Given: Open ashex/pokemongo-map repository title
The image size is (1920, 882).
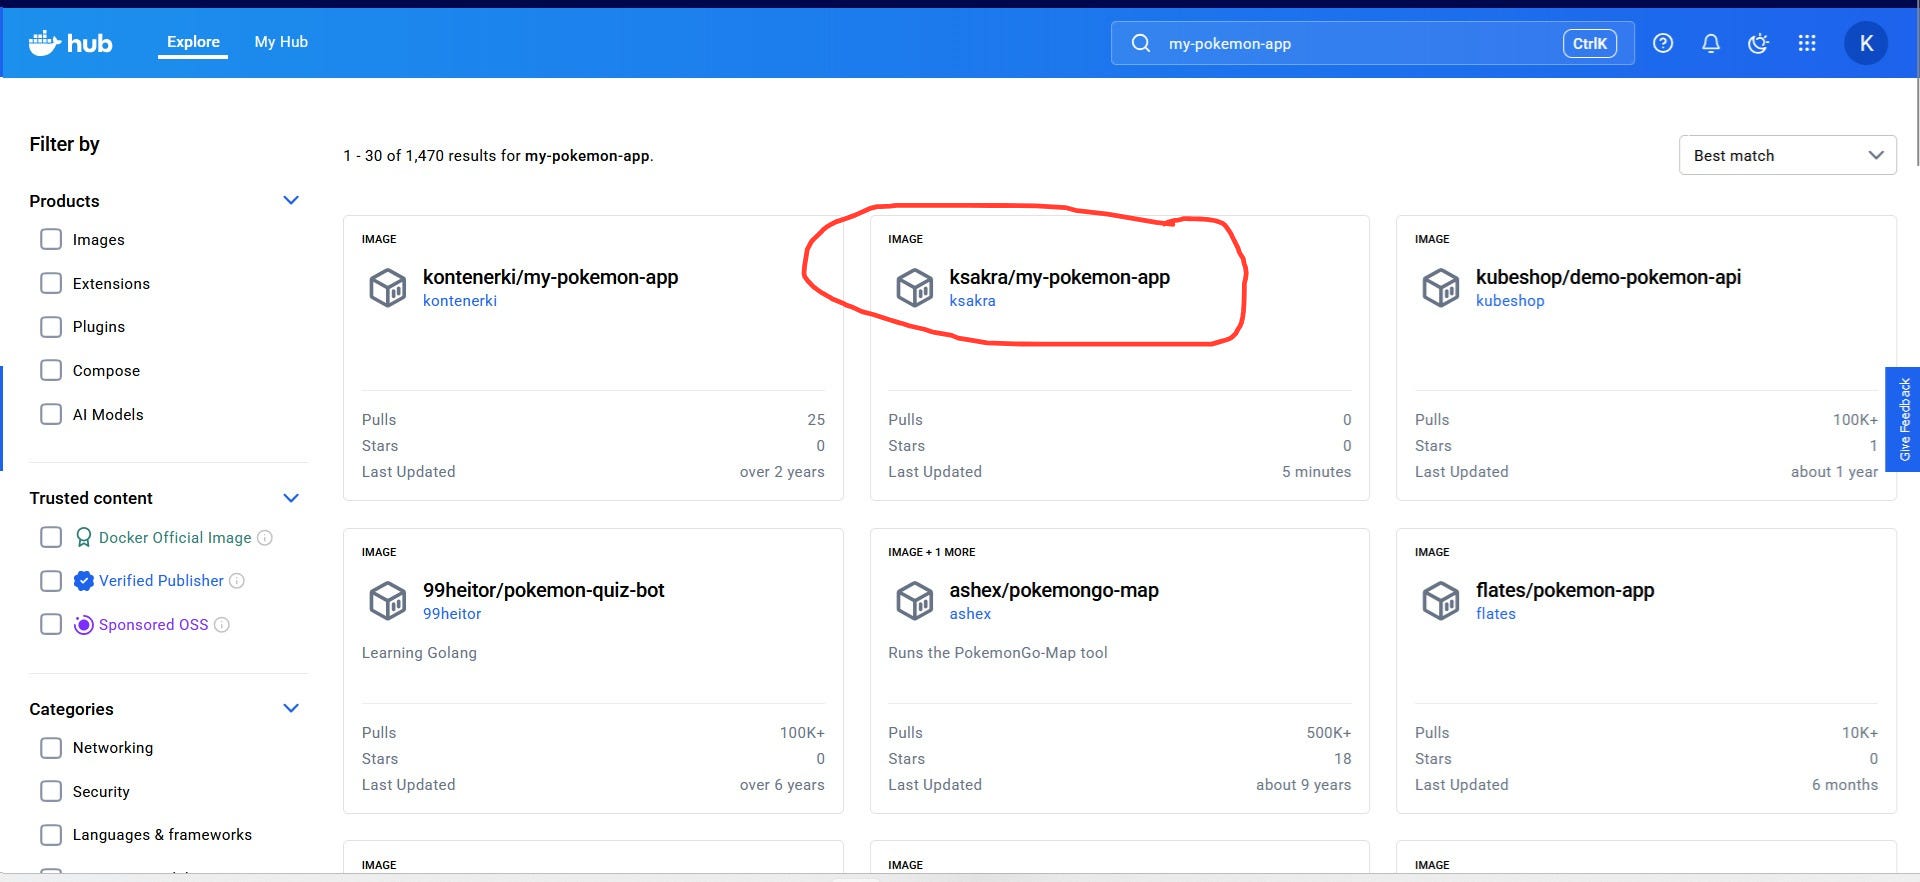Looking at the screenshot, I should [1054, 590].
